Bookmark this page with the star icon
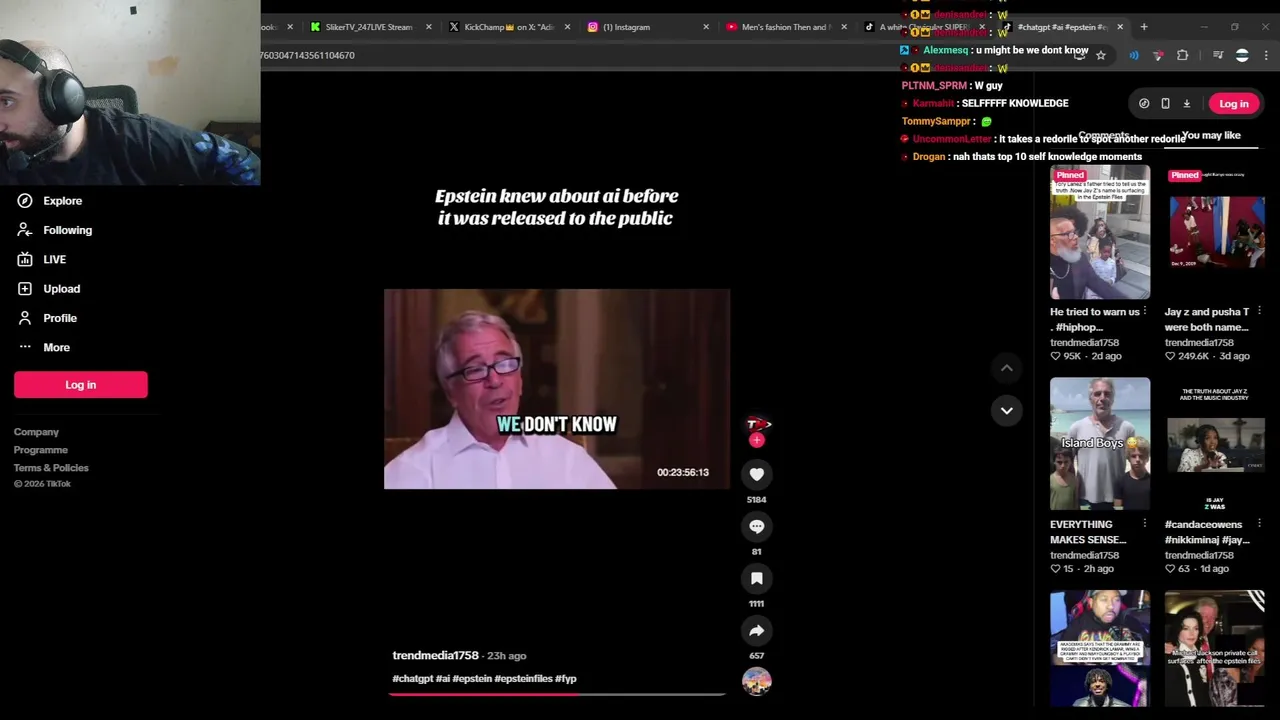The image size is (1280, 720). click(x=1101, y=56)
